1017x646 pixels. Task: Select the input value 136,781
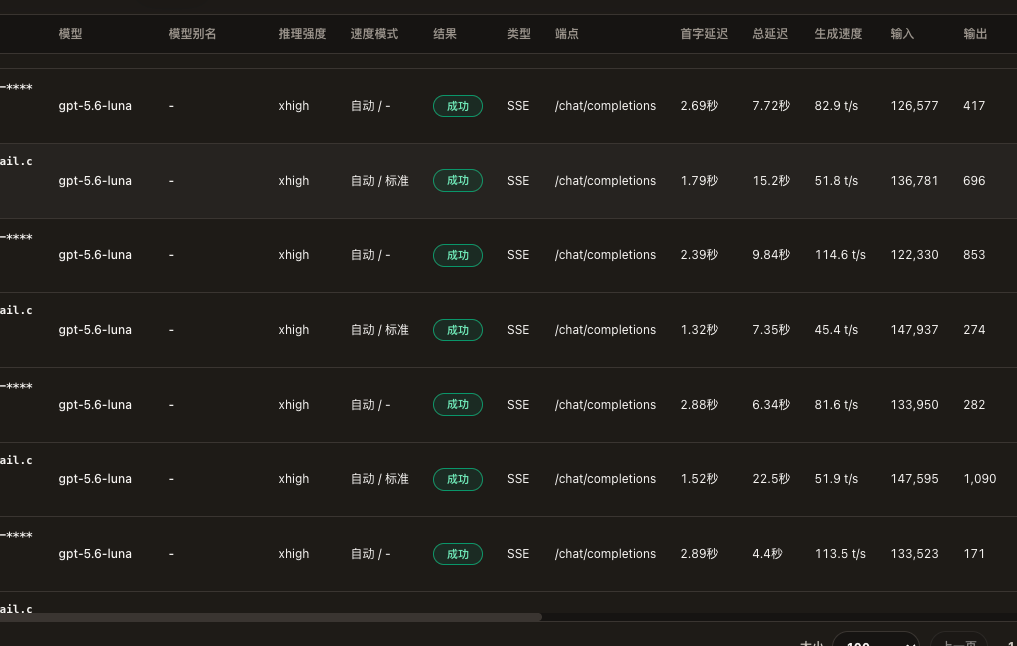point(914,181)
